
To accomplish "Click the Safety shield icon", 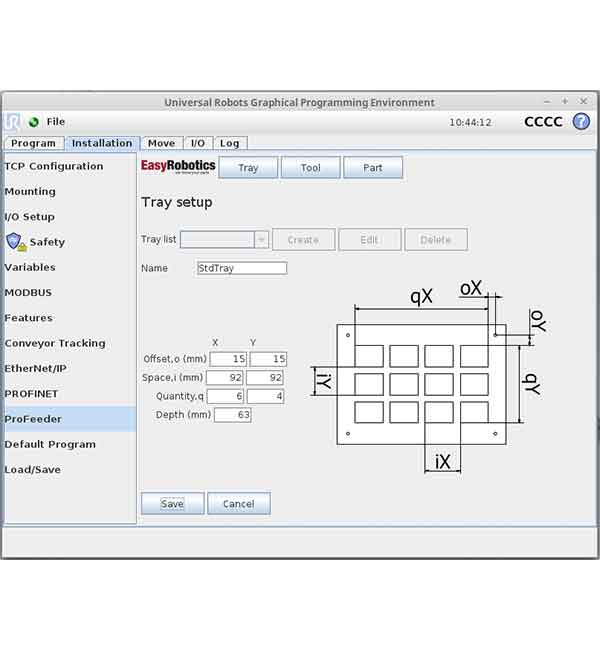I will (16, 242).
